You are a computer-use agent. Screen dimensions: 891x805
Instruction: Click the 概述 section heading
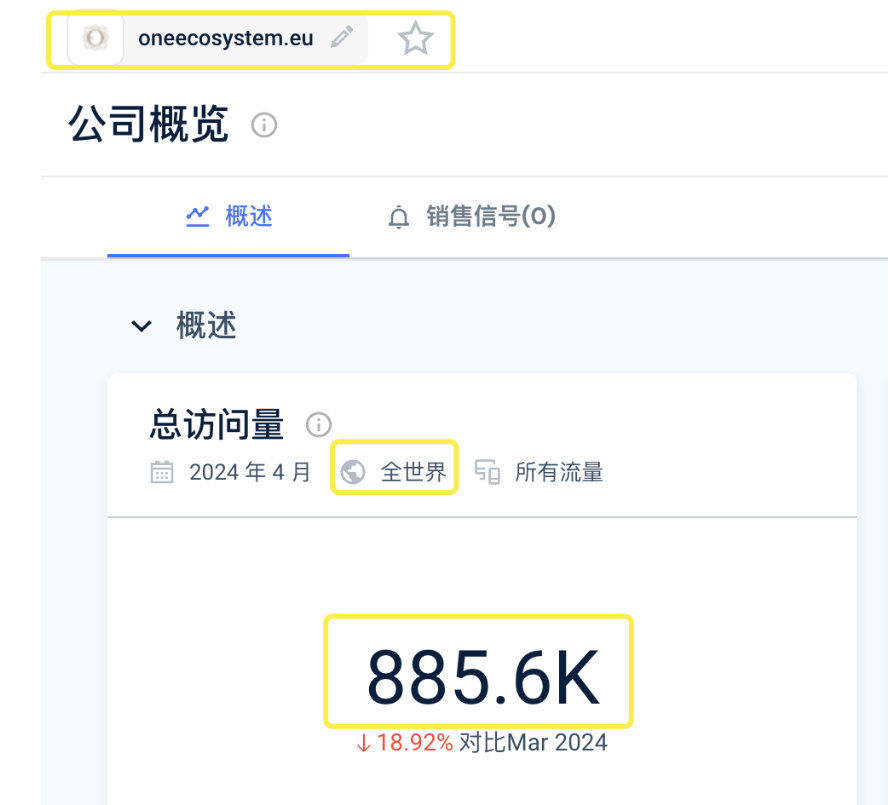[x=206, y=326]
